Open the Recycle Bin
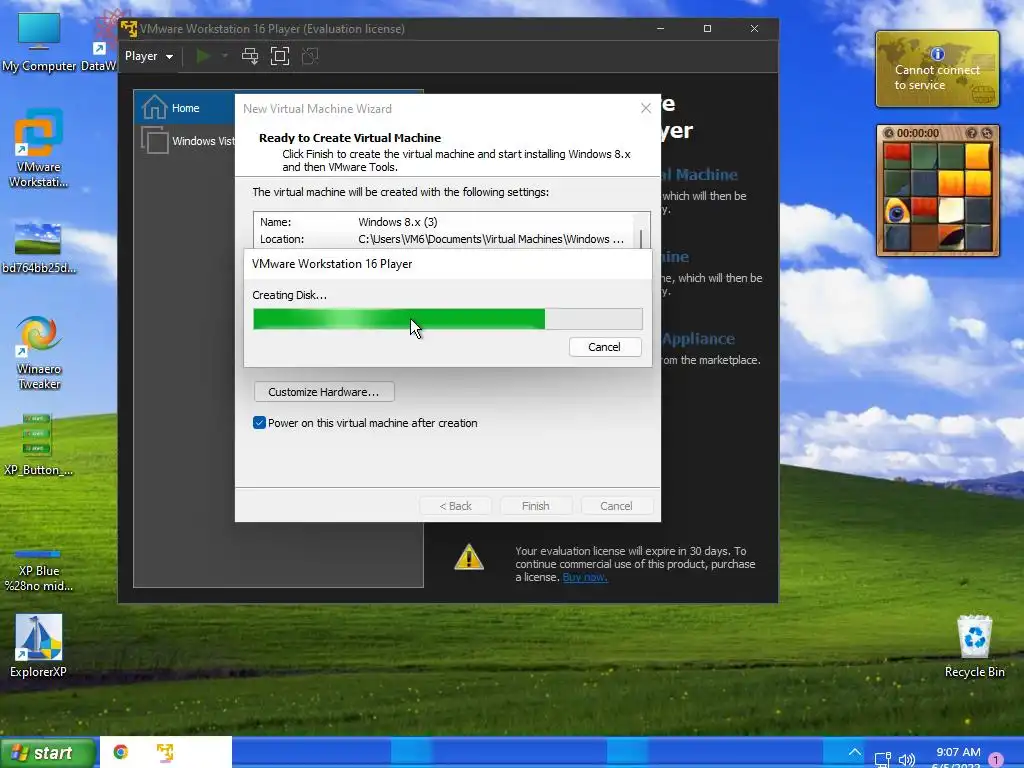 click(x=974, y=647)
